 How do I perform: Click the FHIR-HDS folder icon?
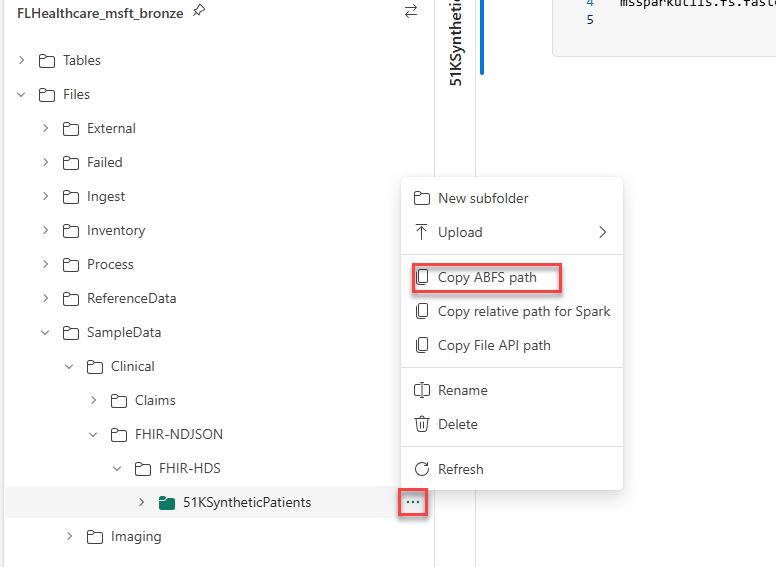[143, 469]
